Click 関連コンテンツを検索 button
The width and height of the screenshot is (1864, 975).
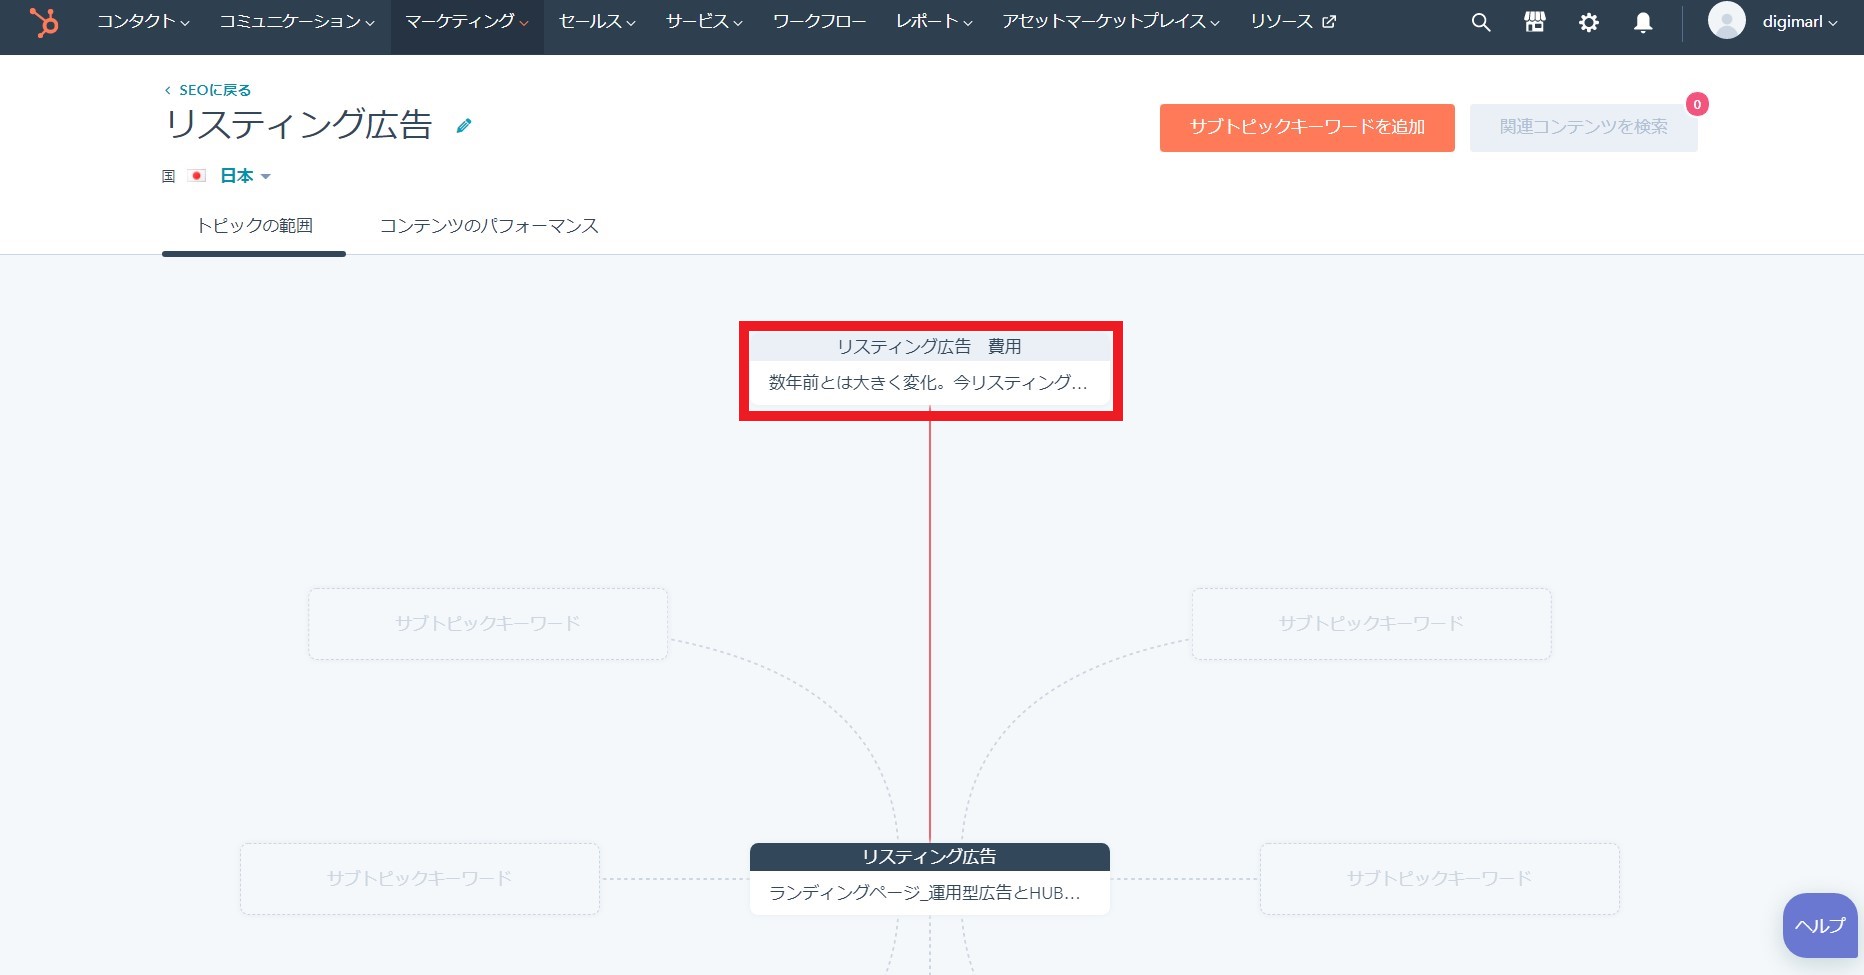[x=1584, y=128]
